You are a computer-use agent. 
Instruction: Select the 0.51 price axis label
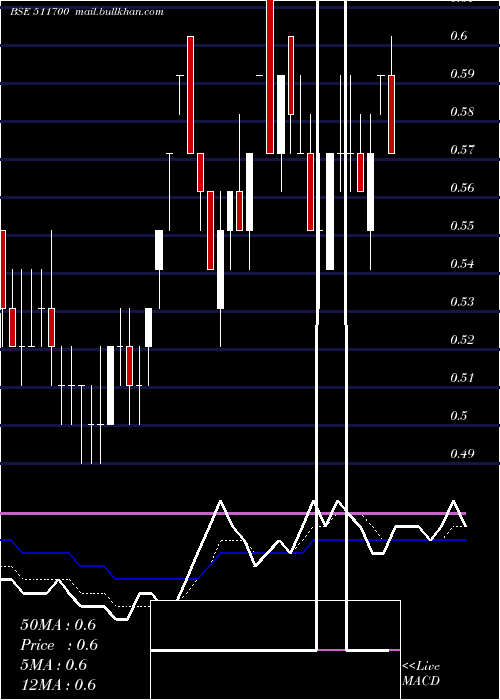(x=462, y=378)
